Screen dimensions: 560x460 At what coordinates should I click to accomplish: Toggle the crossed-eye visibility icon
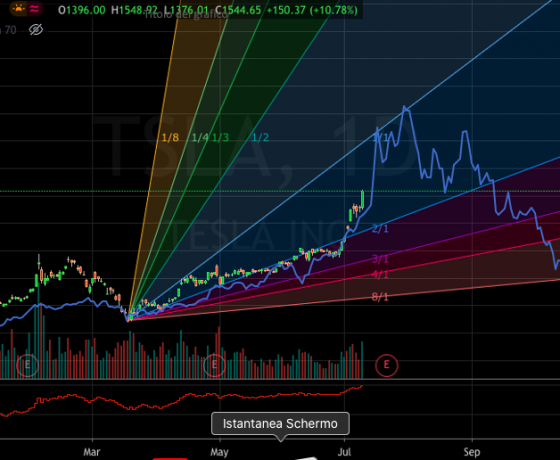click(x=36, y=30)
